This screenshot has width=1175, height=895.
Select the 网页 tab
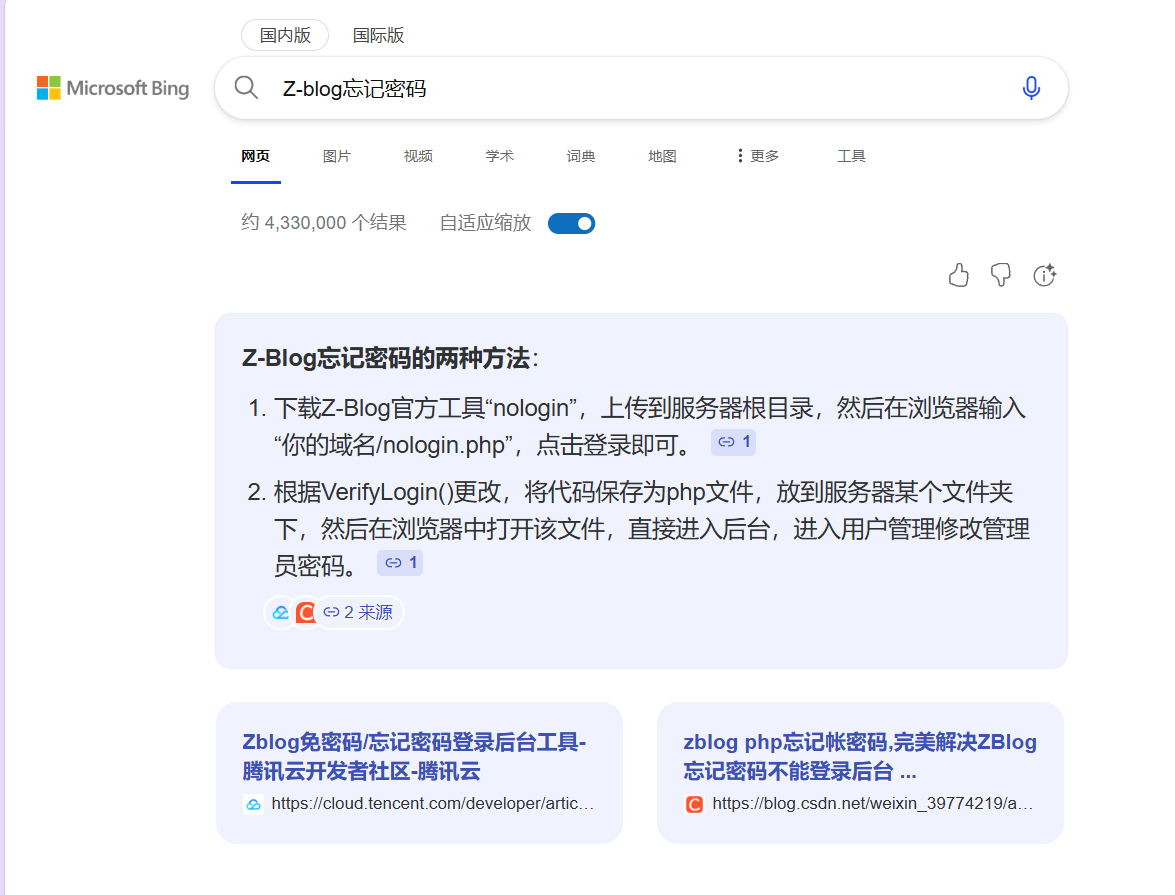256,156
